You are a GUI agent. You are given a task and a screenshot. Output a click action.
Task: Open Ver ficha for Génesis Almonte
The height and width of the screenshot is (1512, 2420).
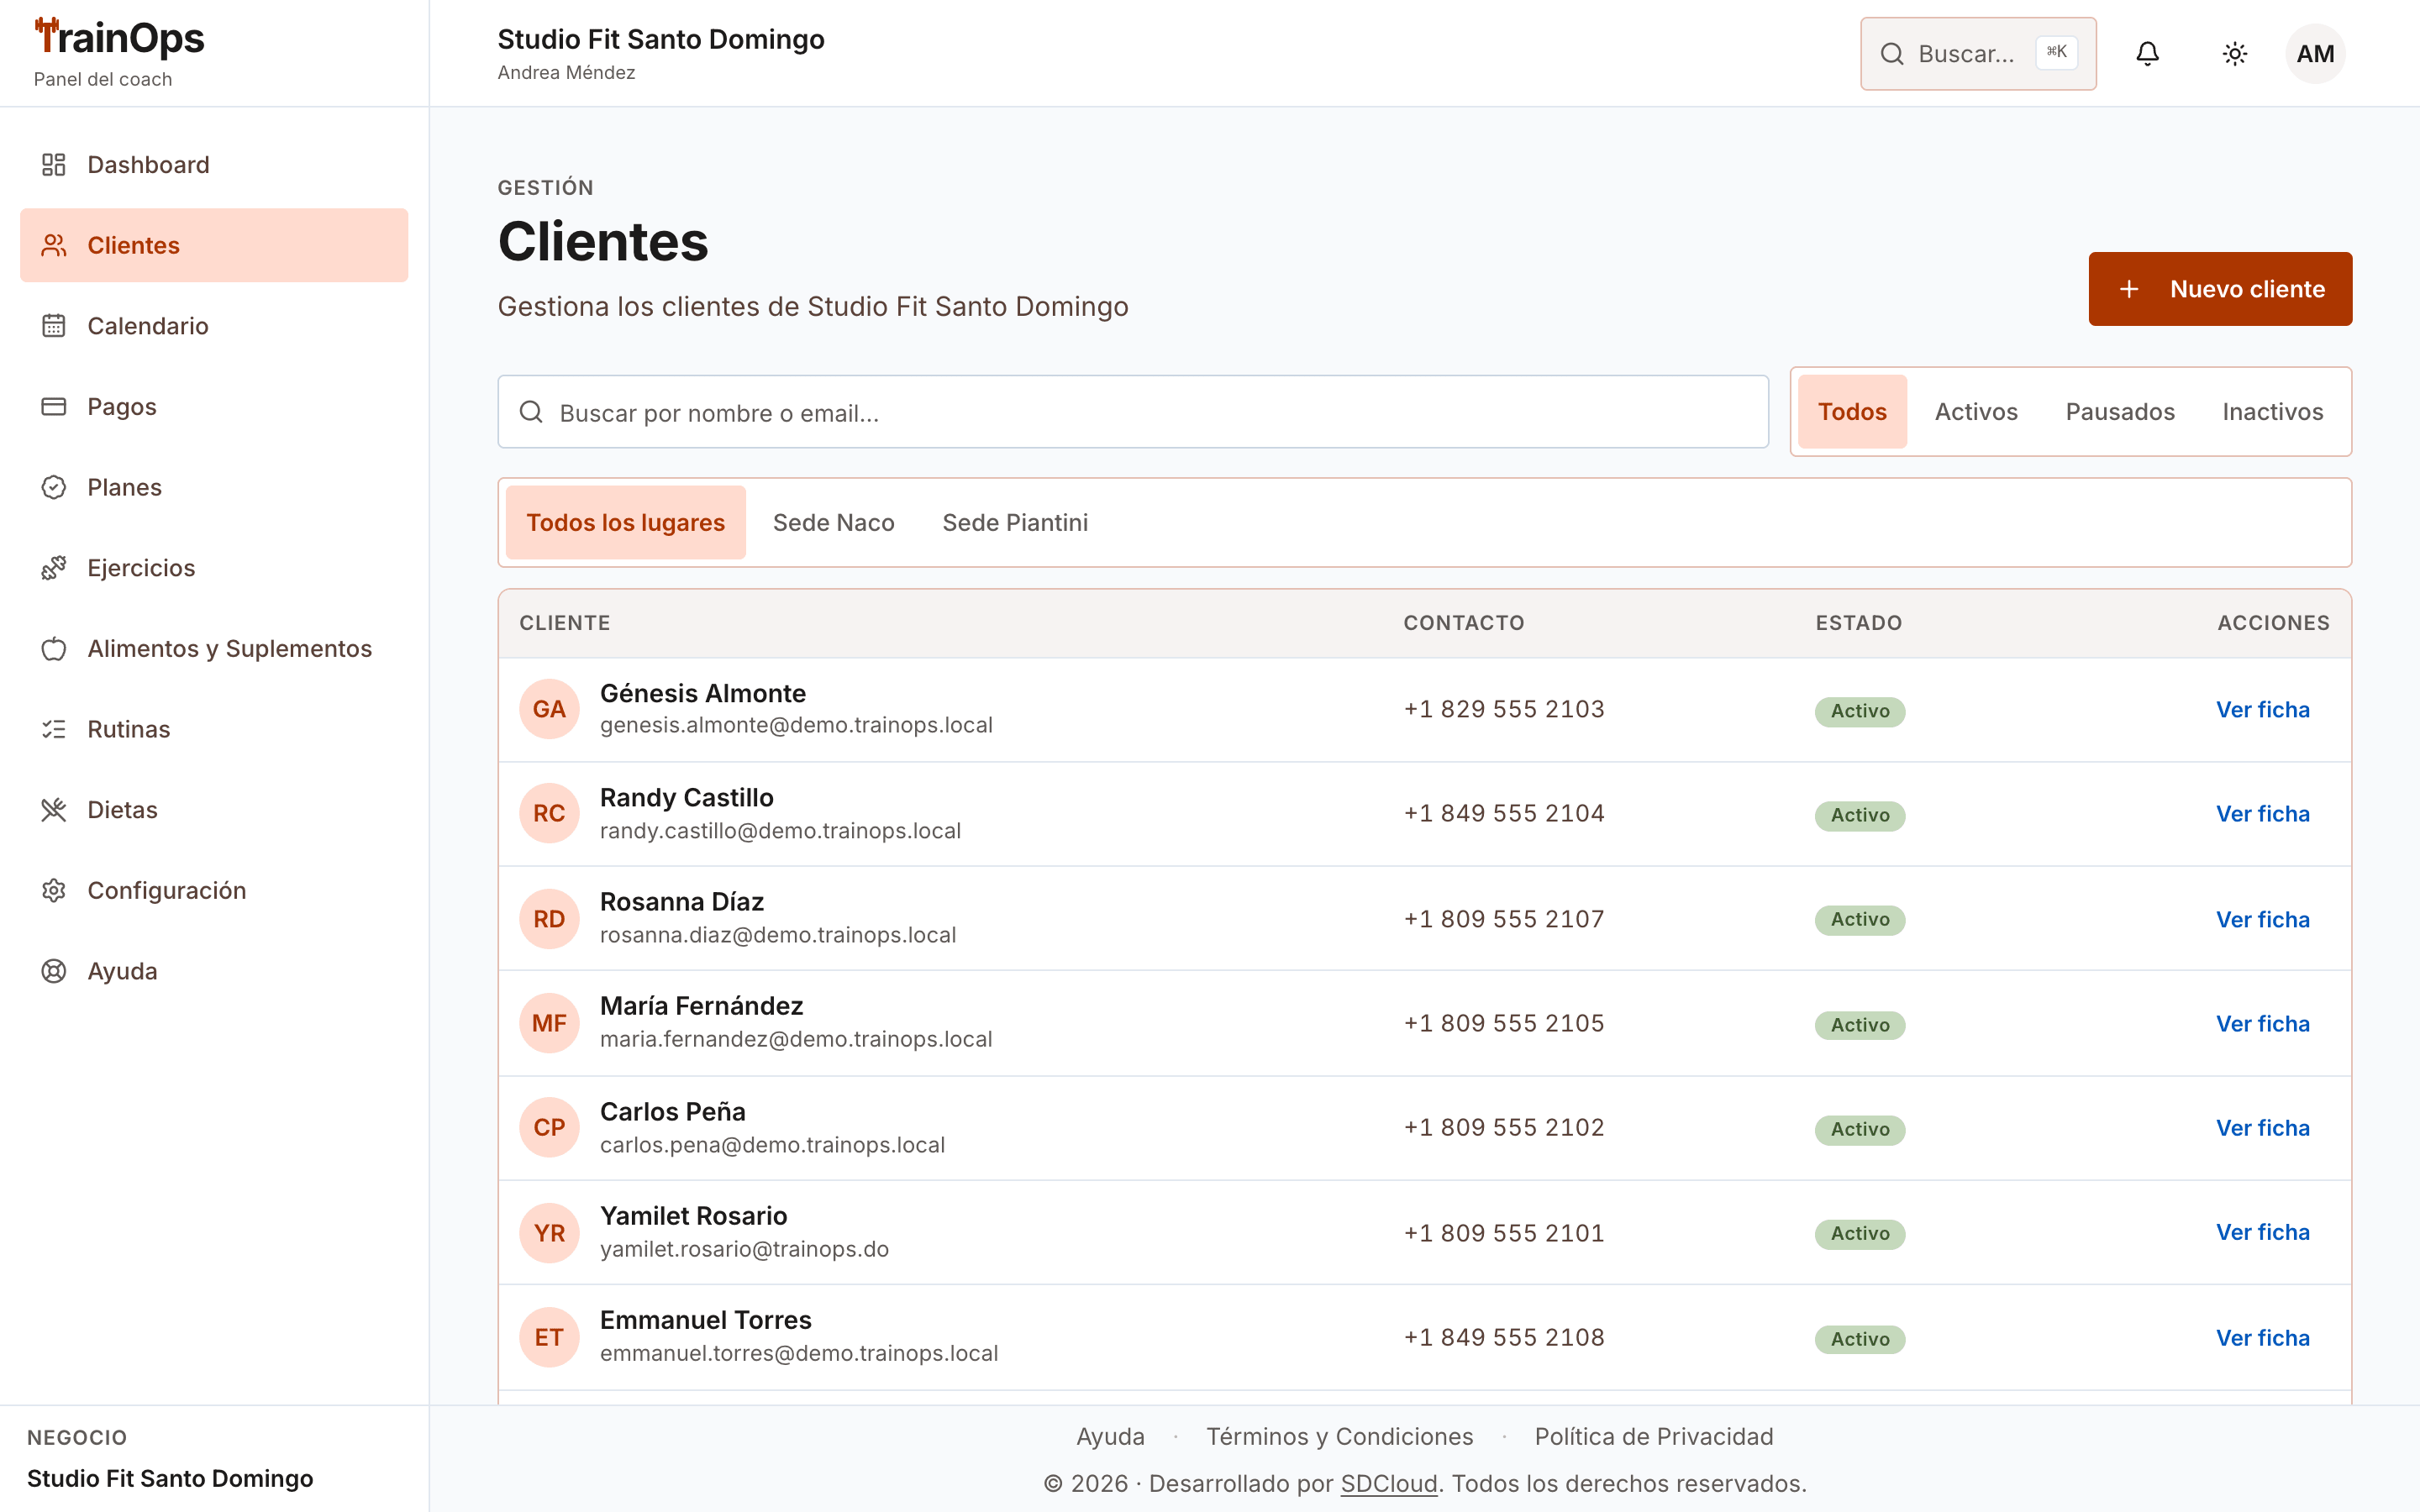tap(2263, 709)
